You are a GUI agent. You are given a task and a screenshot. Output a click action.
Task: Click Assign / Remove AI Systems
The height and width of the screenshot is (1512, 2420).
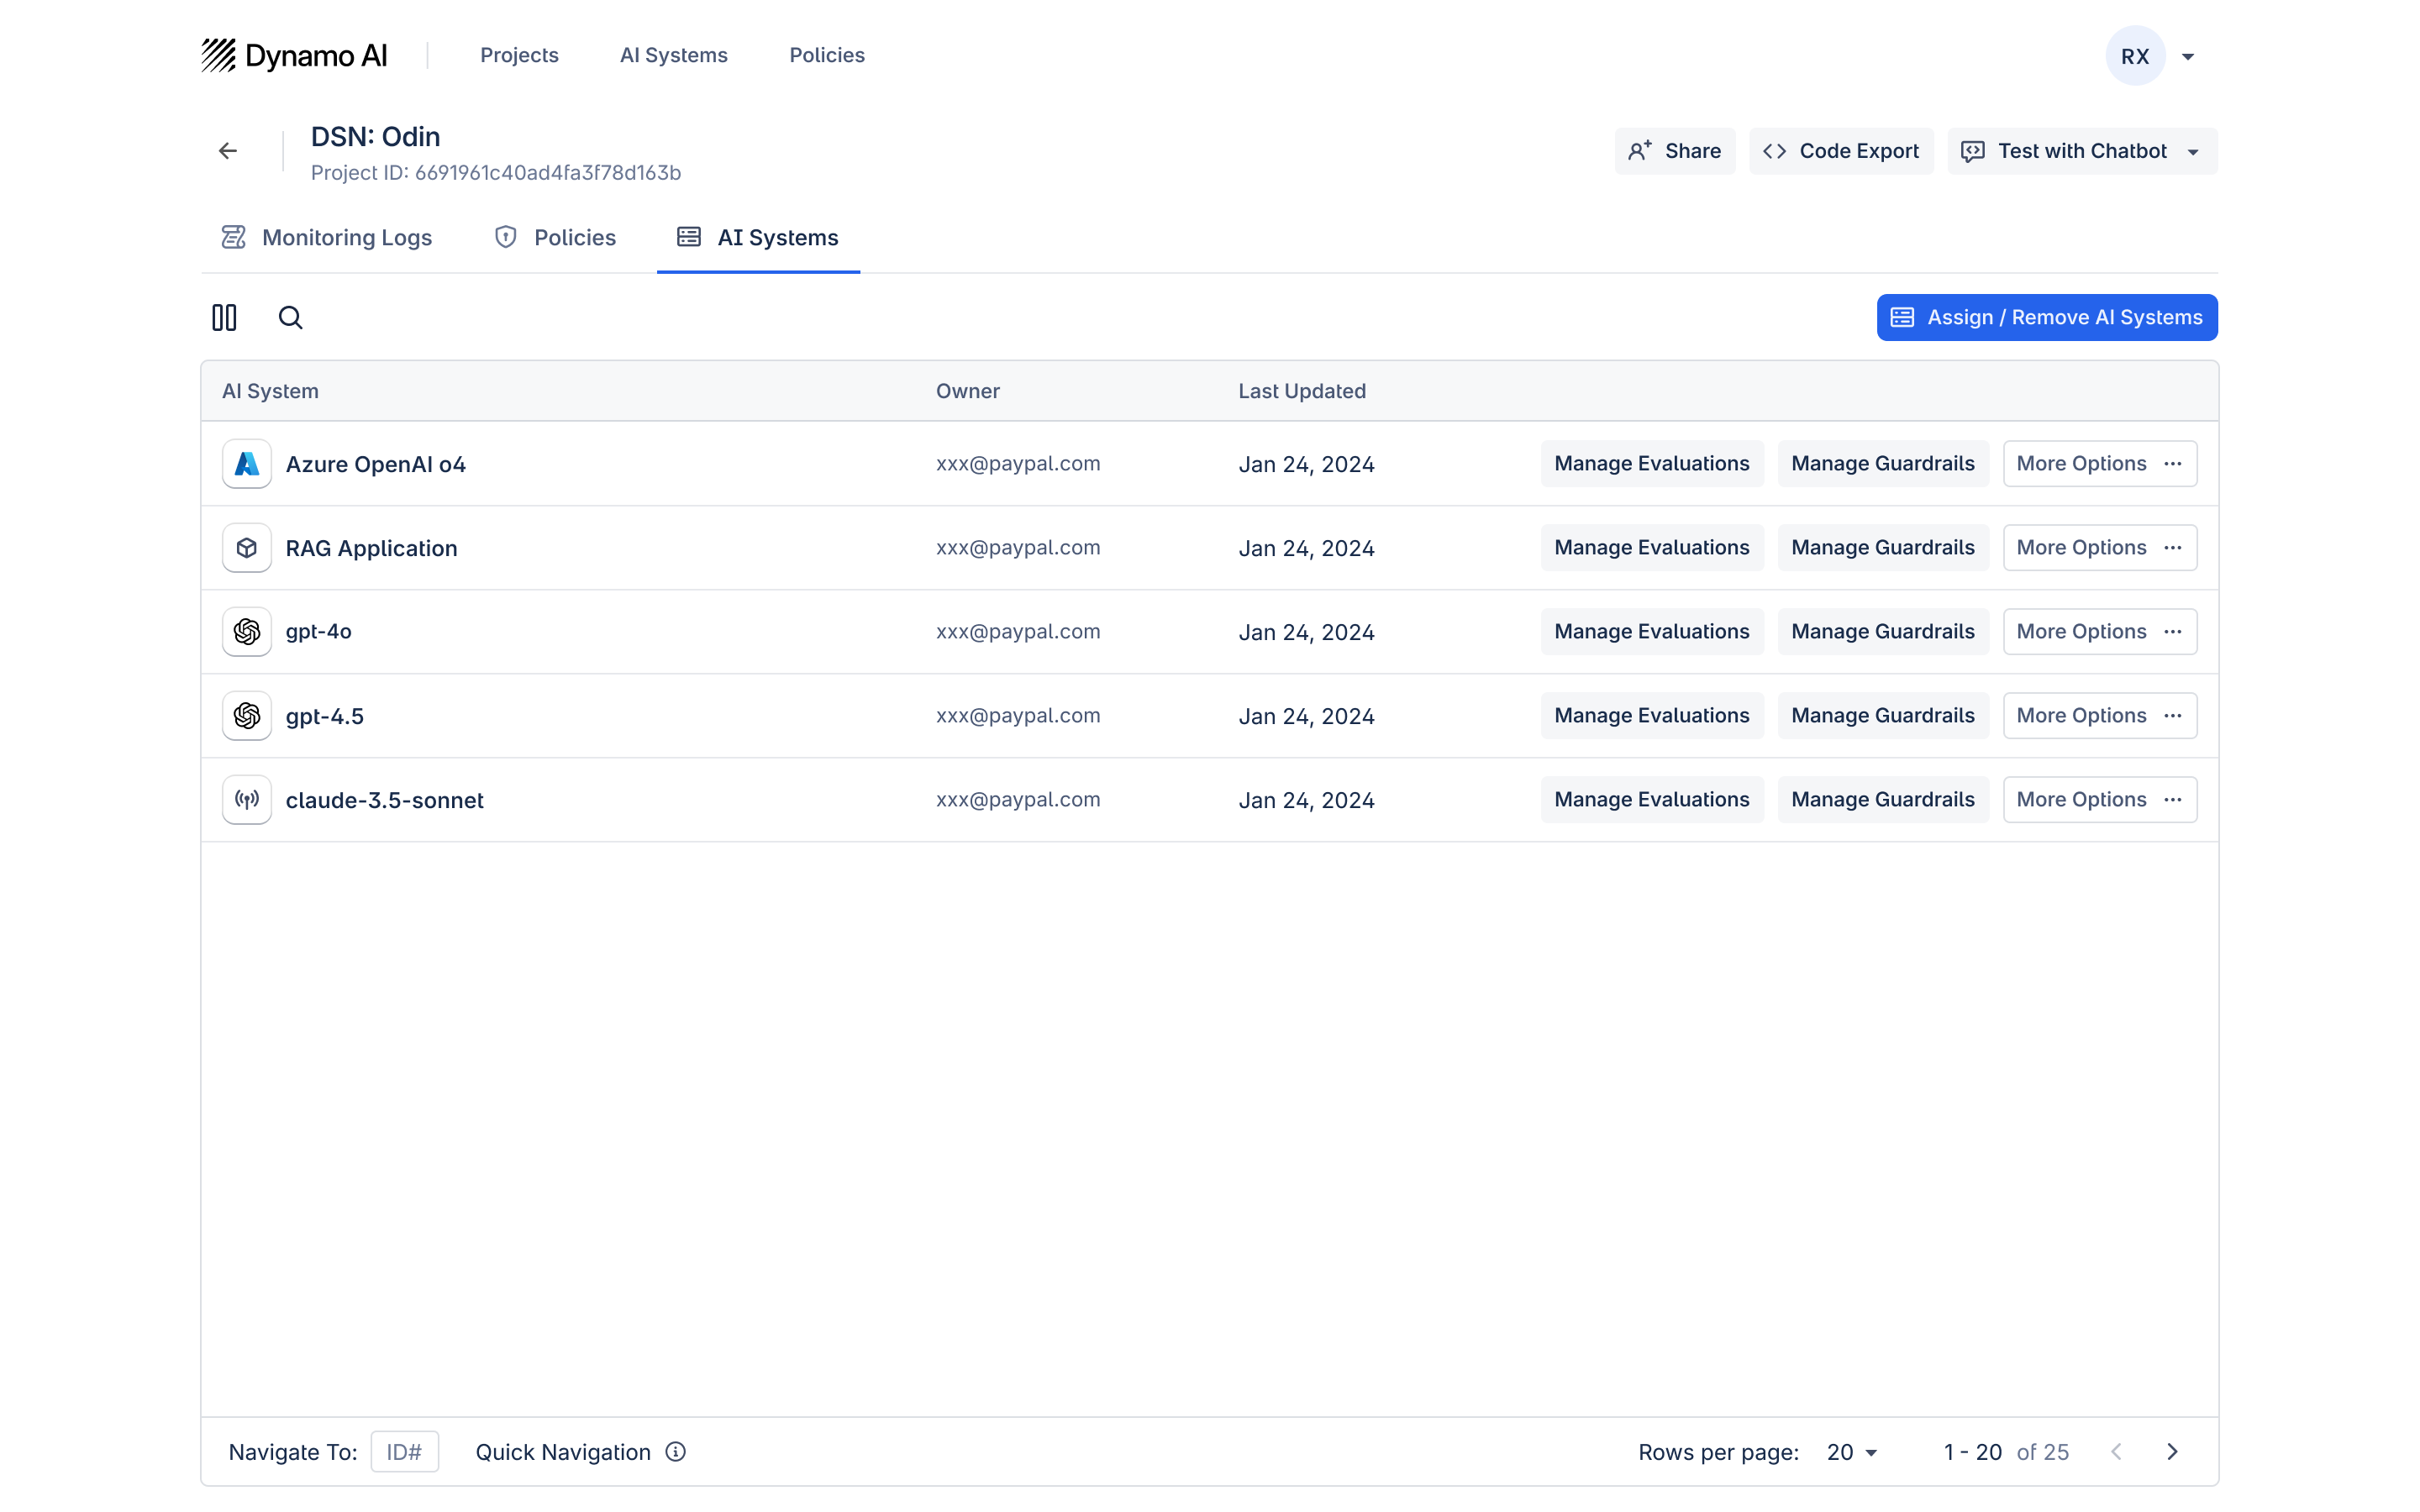(2047, 317)
